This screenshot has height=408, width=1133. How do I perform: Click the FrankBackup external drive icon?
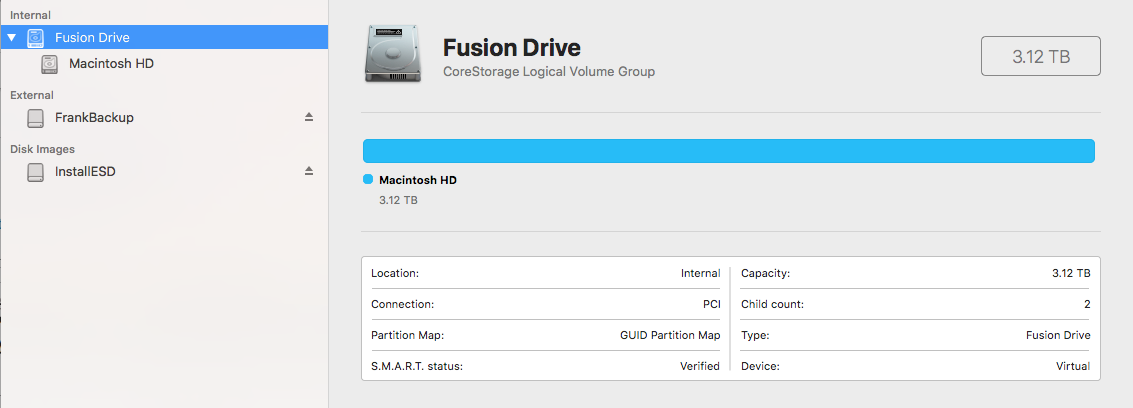pos(36,118)
